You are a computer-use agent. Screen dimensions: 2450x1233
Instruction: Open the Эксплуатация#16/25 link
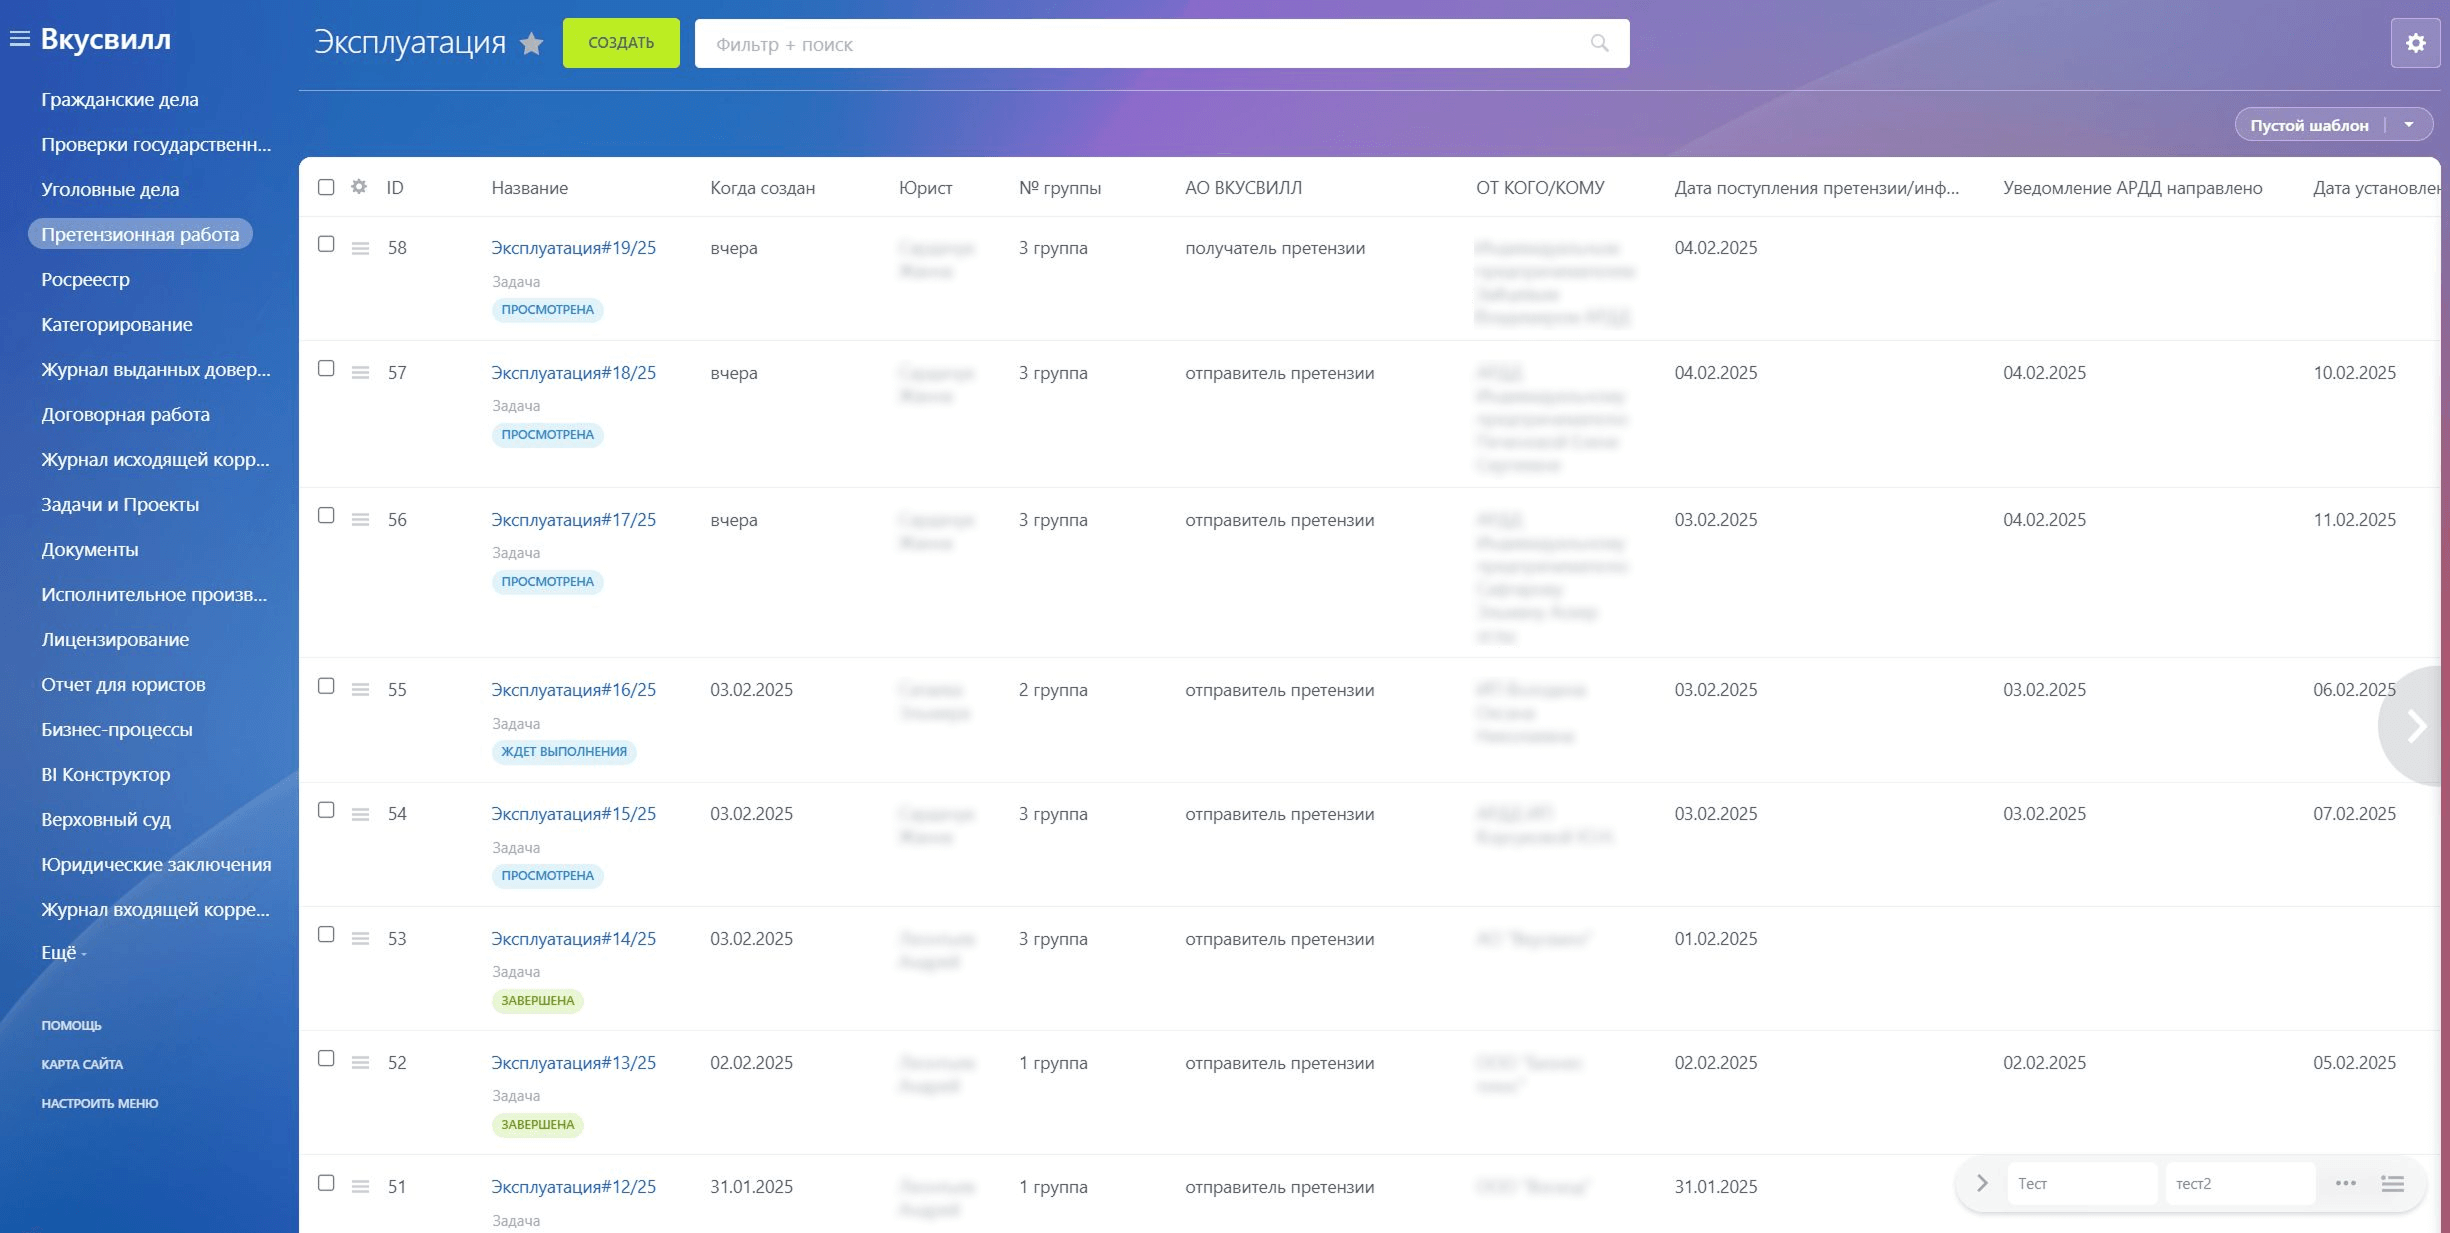click(x=573, y=690)
